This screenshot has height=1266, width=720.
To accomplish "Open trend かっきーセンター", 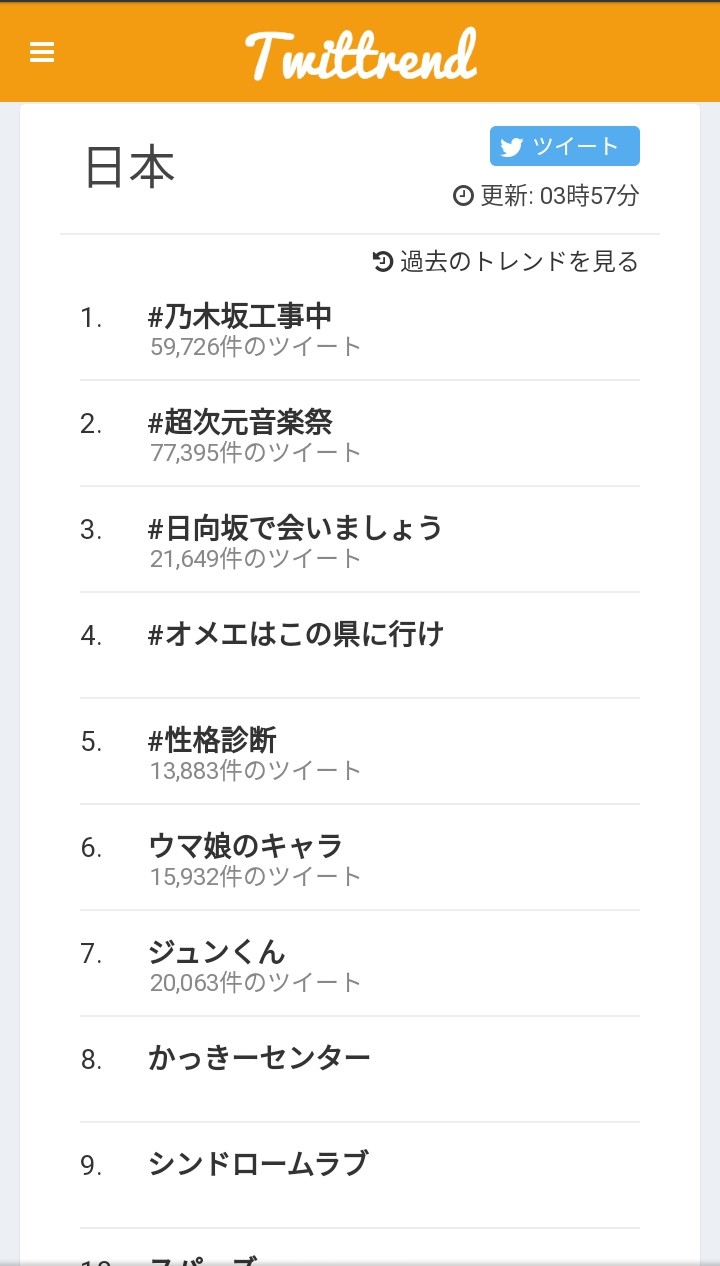I will point(259,1059).
